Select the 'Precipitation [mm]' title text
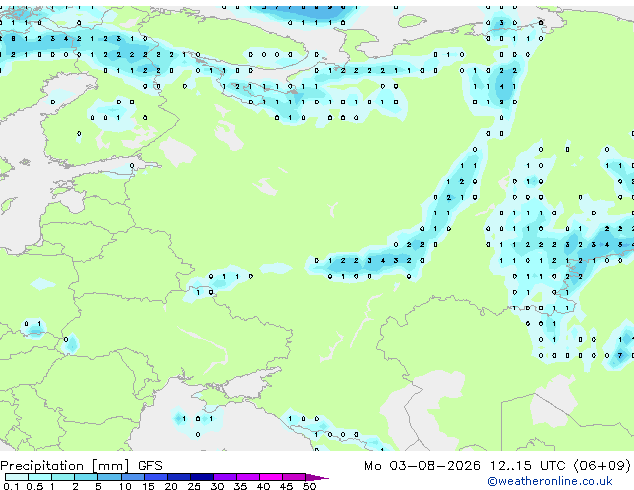 pos(65,466)
